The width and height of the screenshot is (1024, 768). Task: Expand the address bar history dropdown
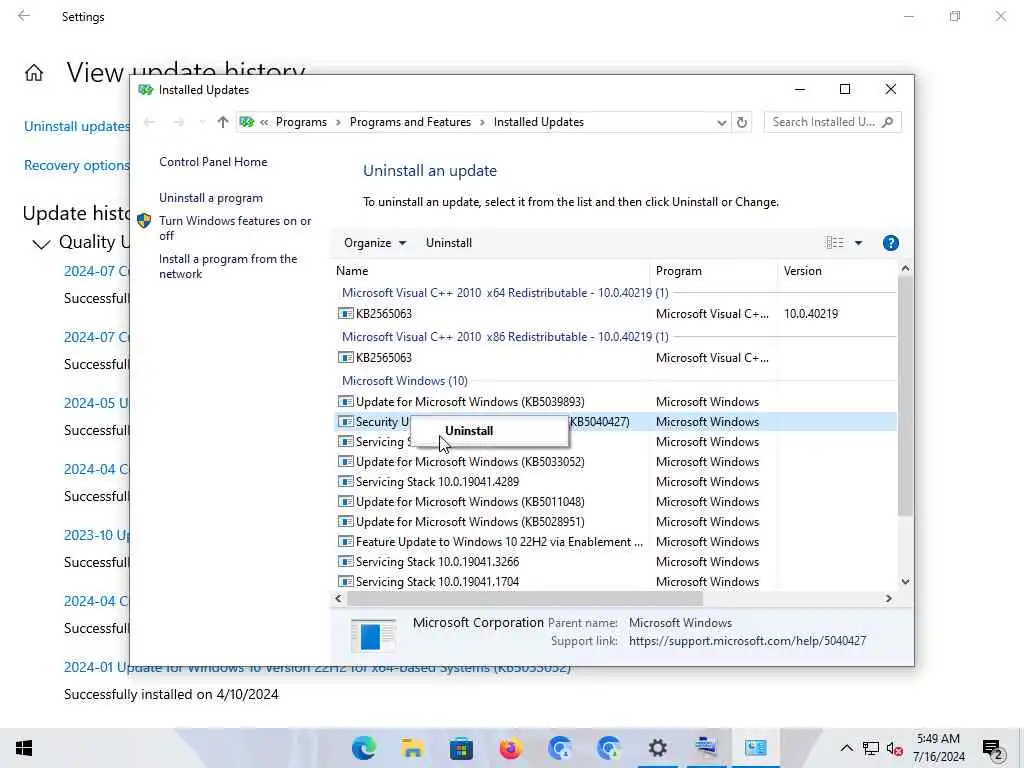click(721, 122)
